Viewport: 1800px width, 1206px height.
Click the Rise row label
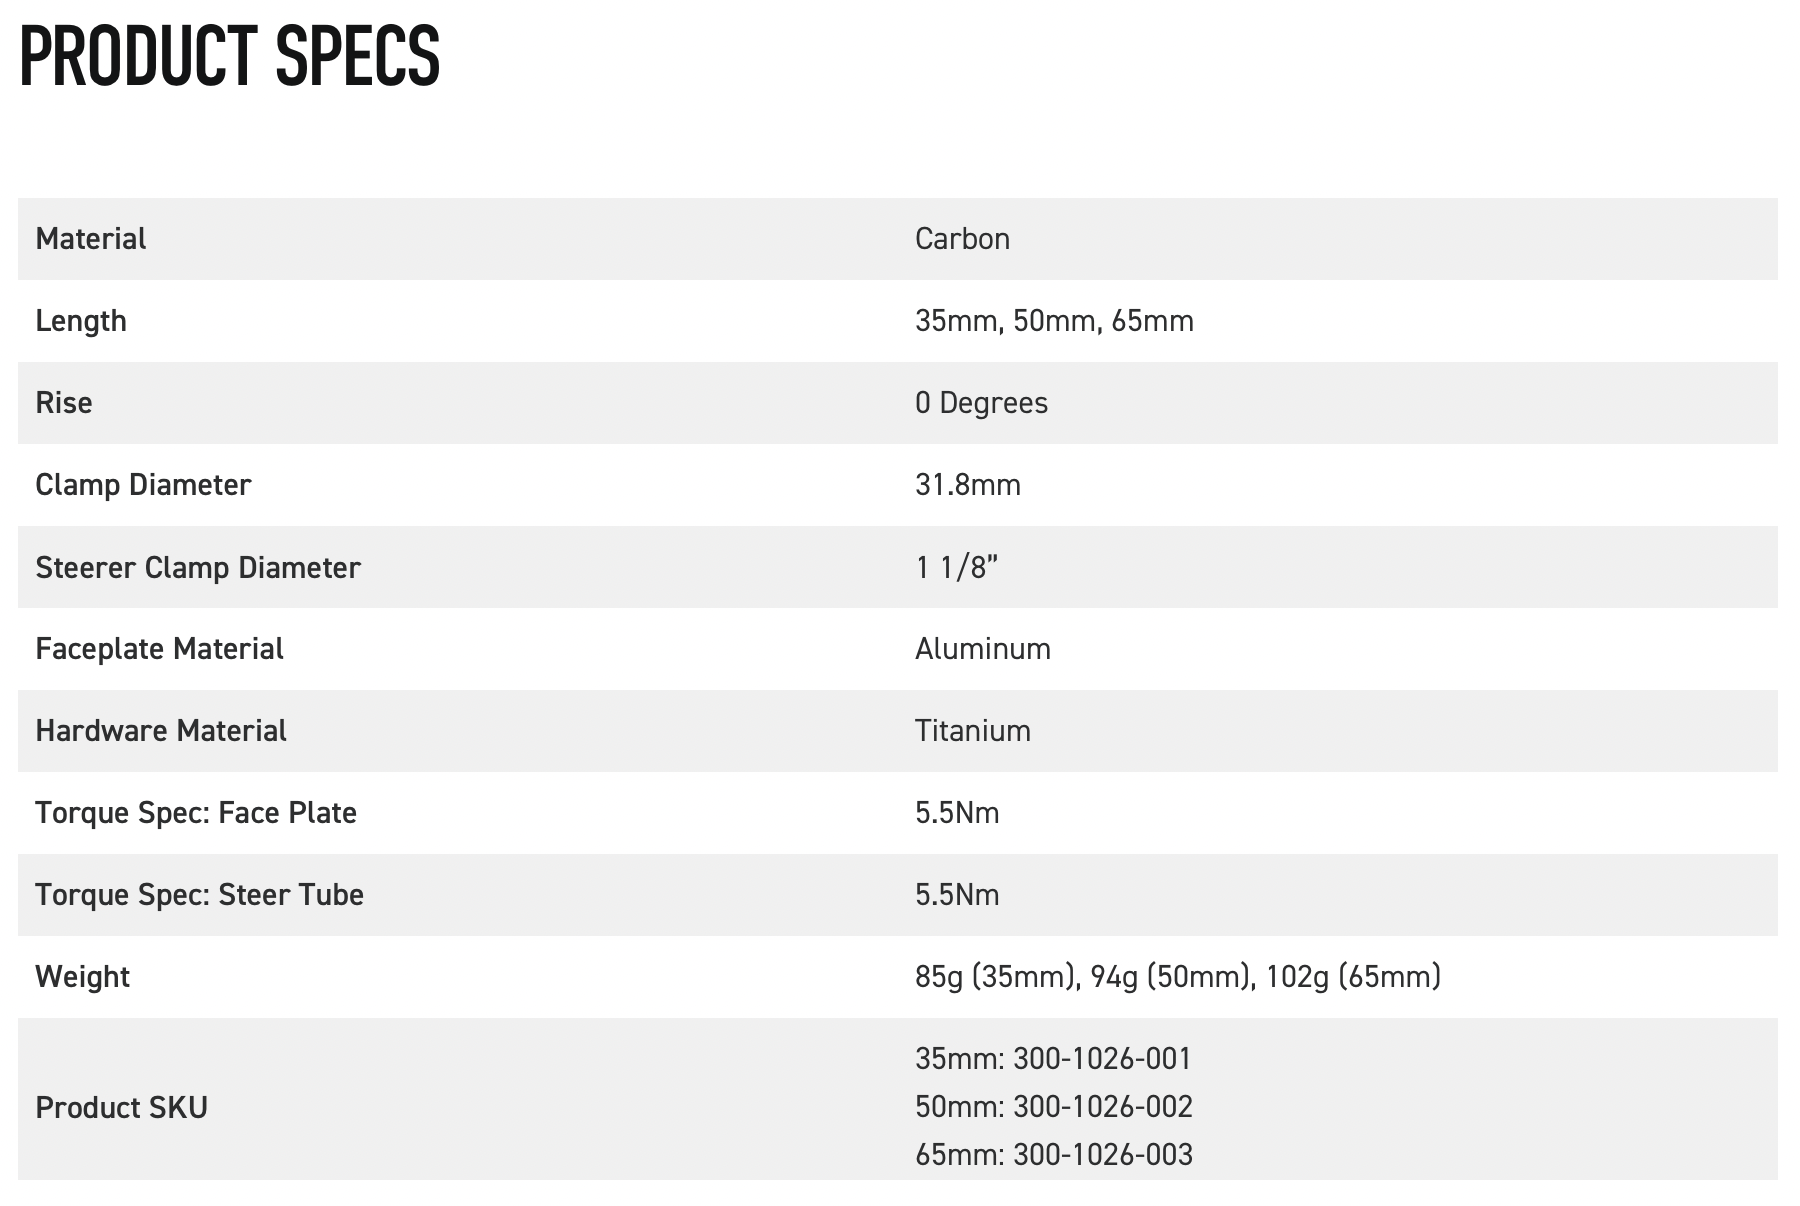(x=64, y=403)
